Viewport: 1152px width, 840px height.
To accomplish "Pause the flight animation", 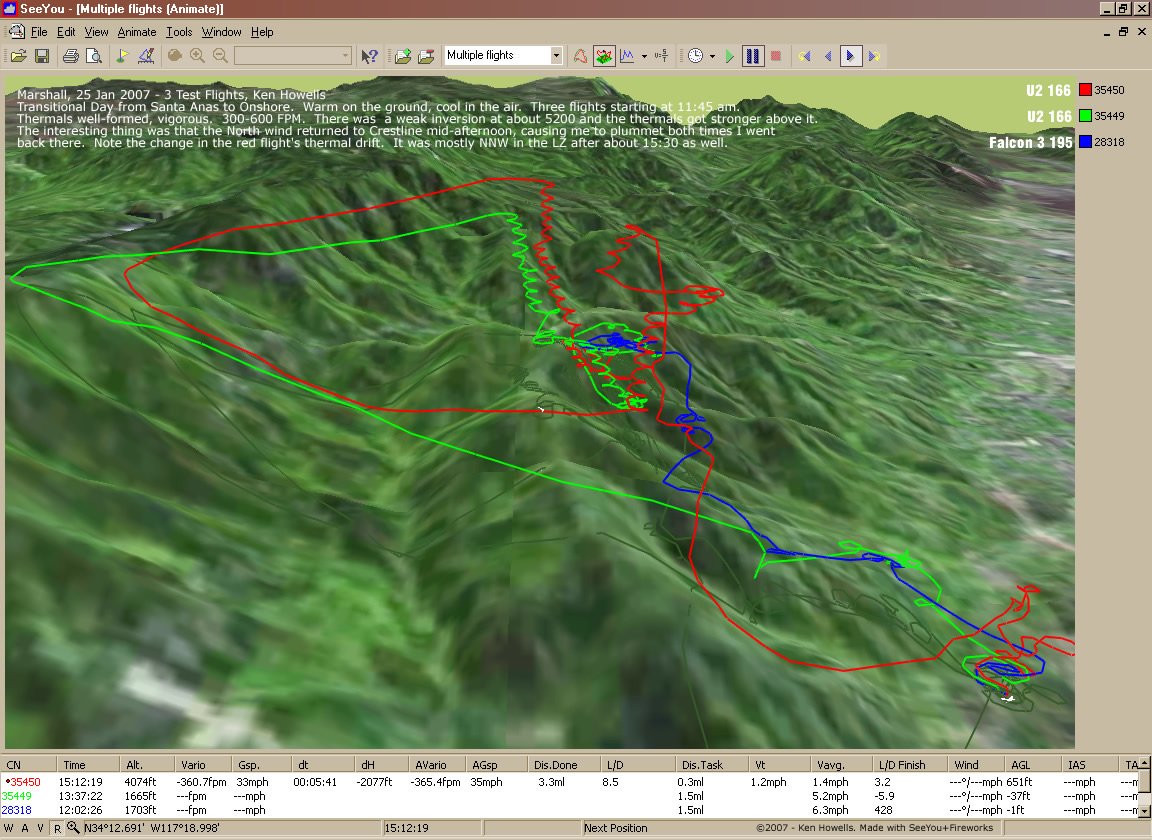I will (x=753, y=56).
